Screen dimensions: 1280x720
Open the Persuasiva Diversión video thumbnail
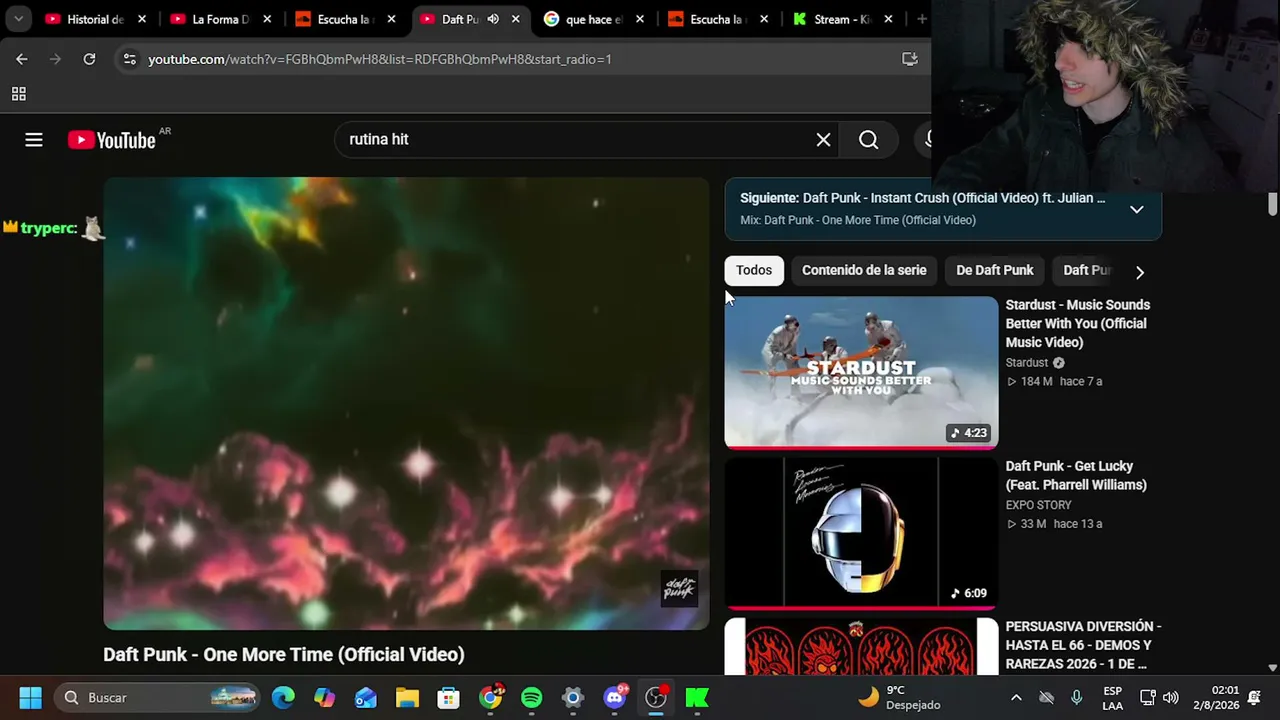point(861,647)
